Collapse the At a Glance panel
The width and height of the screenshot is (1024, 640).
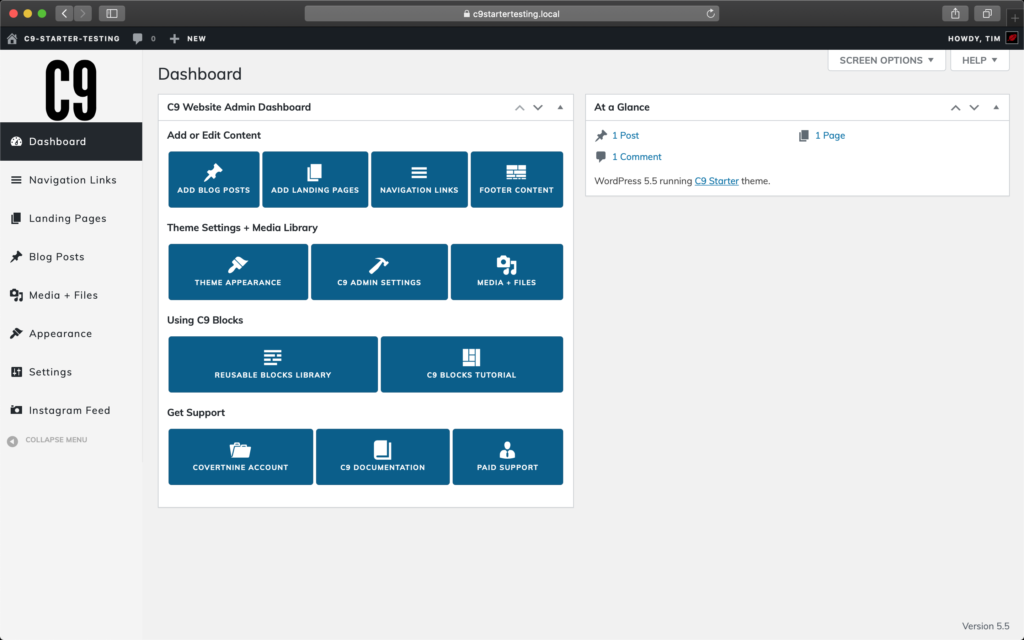tap(996, 107)
